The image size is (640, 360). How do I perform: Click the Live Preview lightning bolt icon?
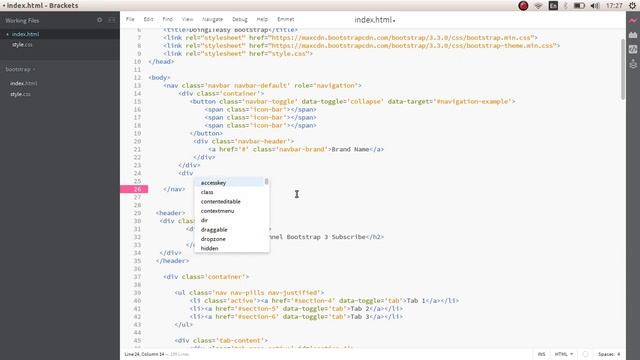pyautogui.click(x=633, y=20)
